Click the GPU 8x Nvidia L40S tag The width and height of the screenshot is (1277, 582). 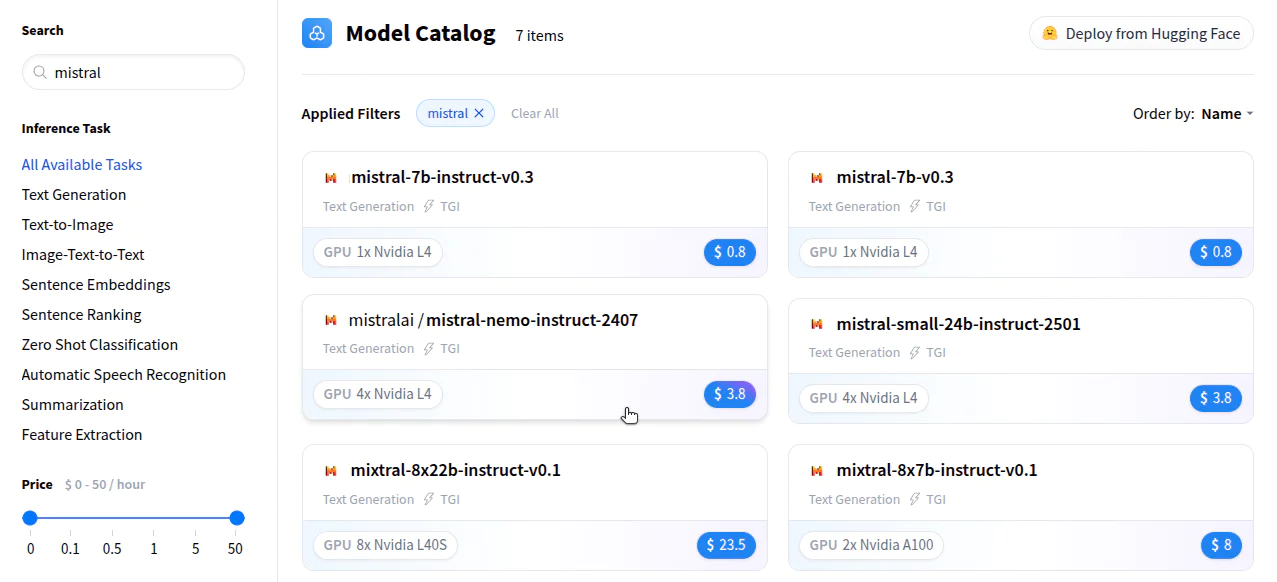pos(386,545)
